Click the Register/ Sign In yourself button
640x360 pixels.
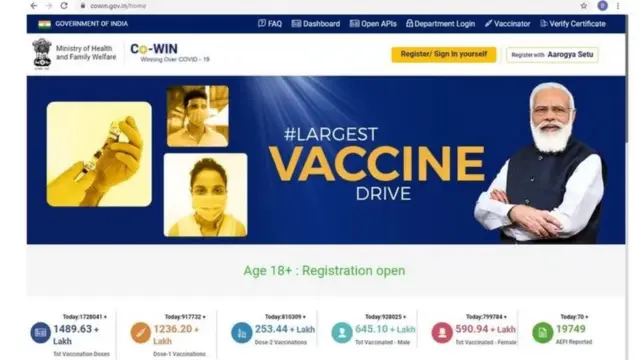point(444,54)
